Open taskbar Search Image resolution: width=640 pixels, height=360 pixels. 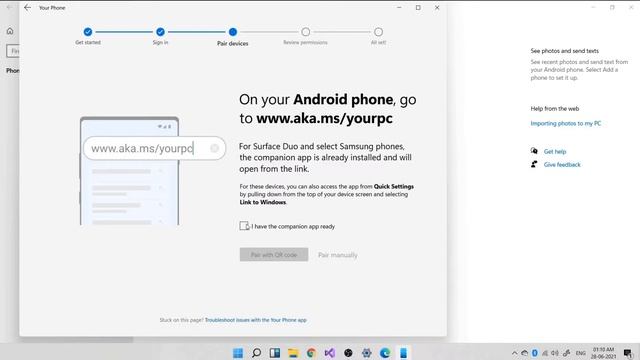[x=256, y=353]
